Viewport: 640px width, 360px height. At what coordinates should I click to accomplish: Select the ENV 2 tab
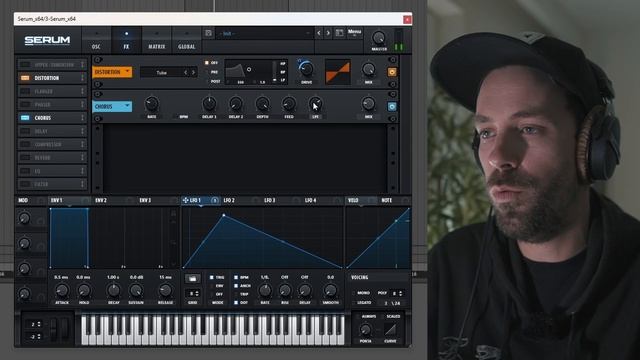pos(101,200)
